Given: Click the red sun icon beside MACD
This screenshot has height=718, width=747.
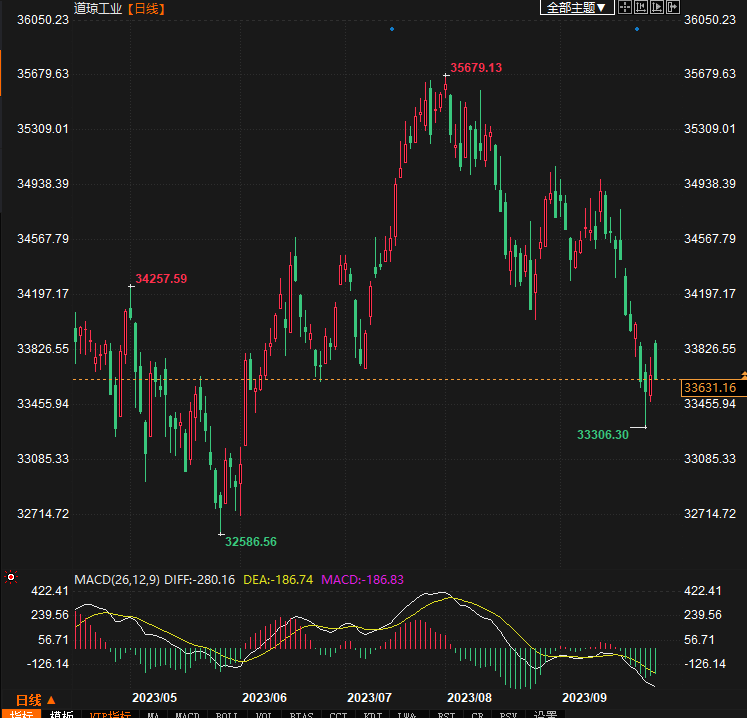Looking at the screenshot, I should tap(10, 577).
